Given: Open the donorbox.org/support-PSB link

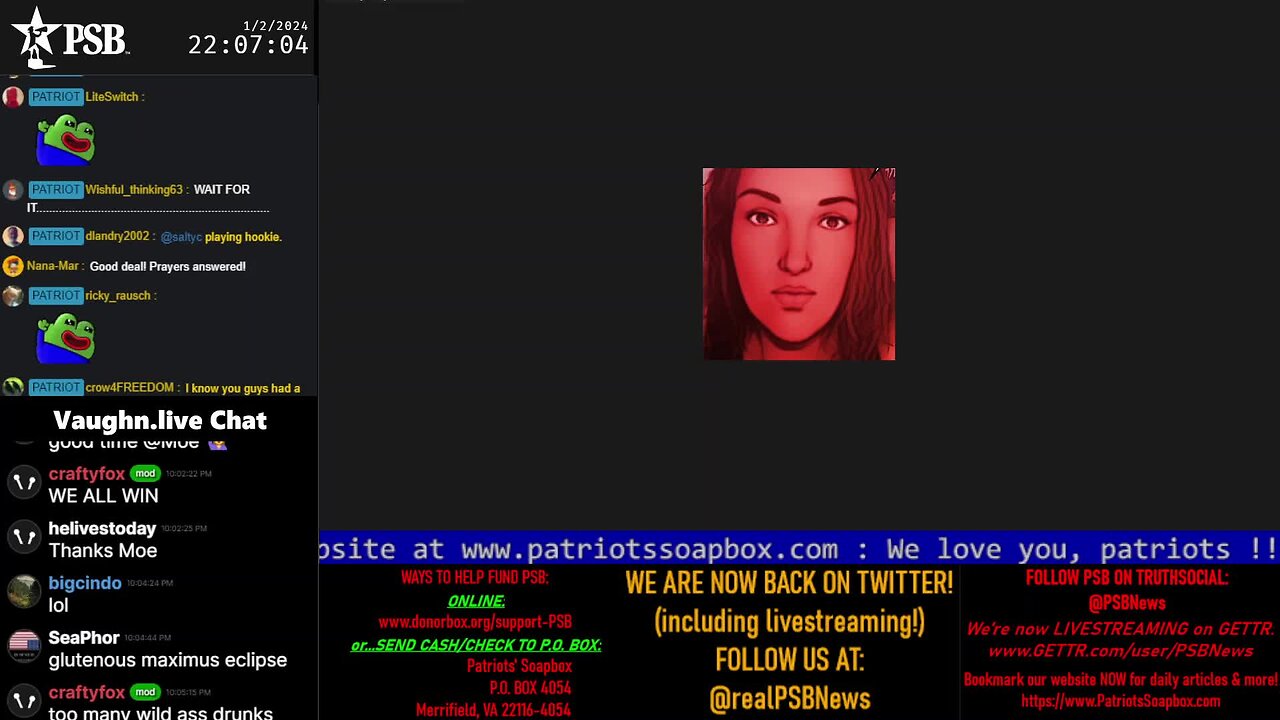Looking at the screenshot, I should 475,622.
